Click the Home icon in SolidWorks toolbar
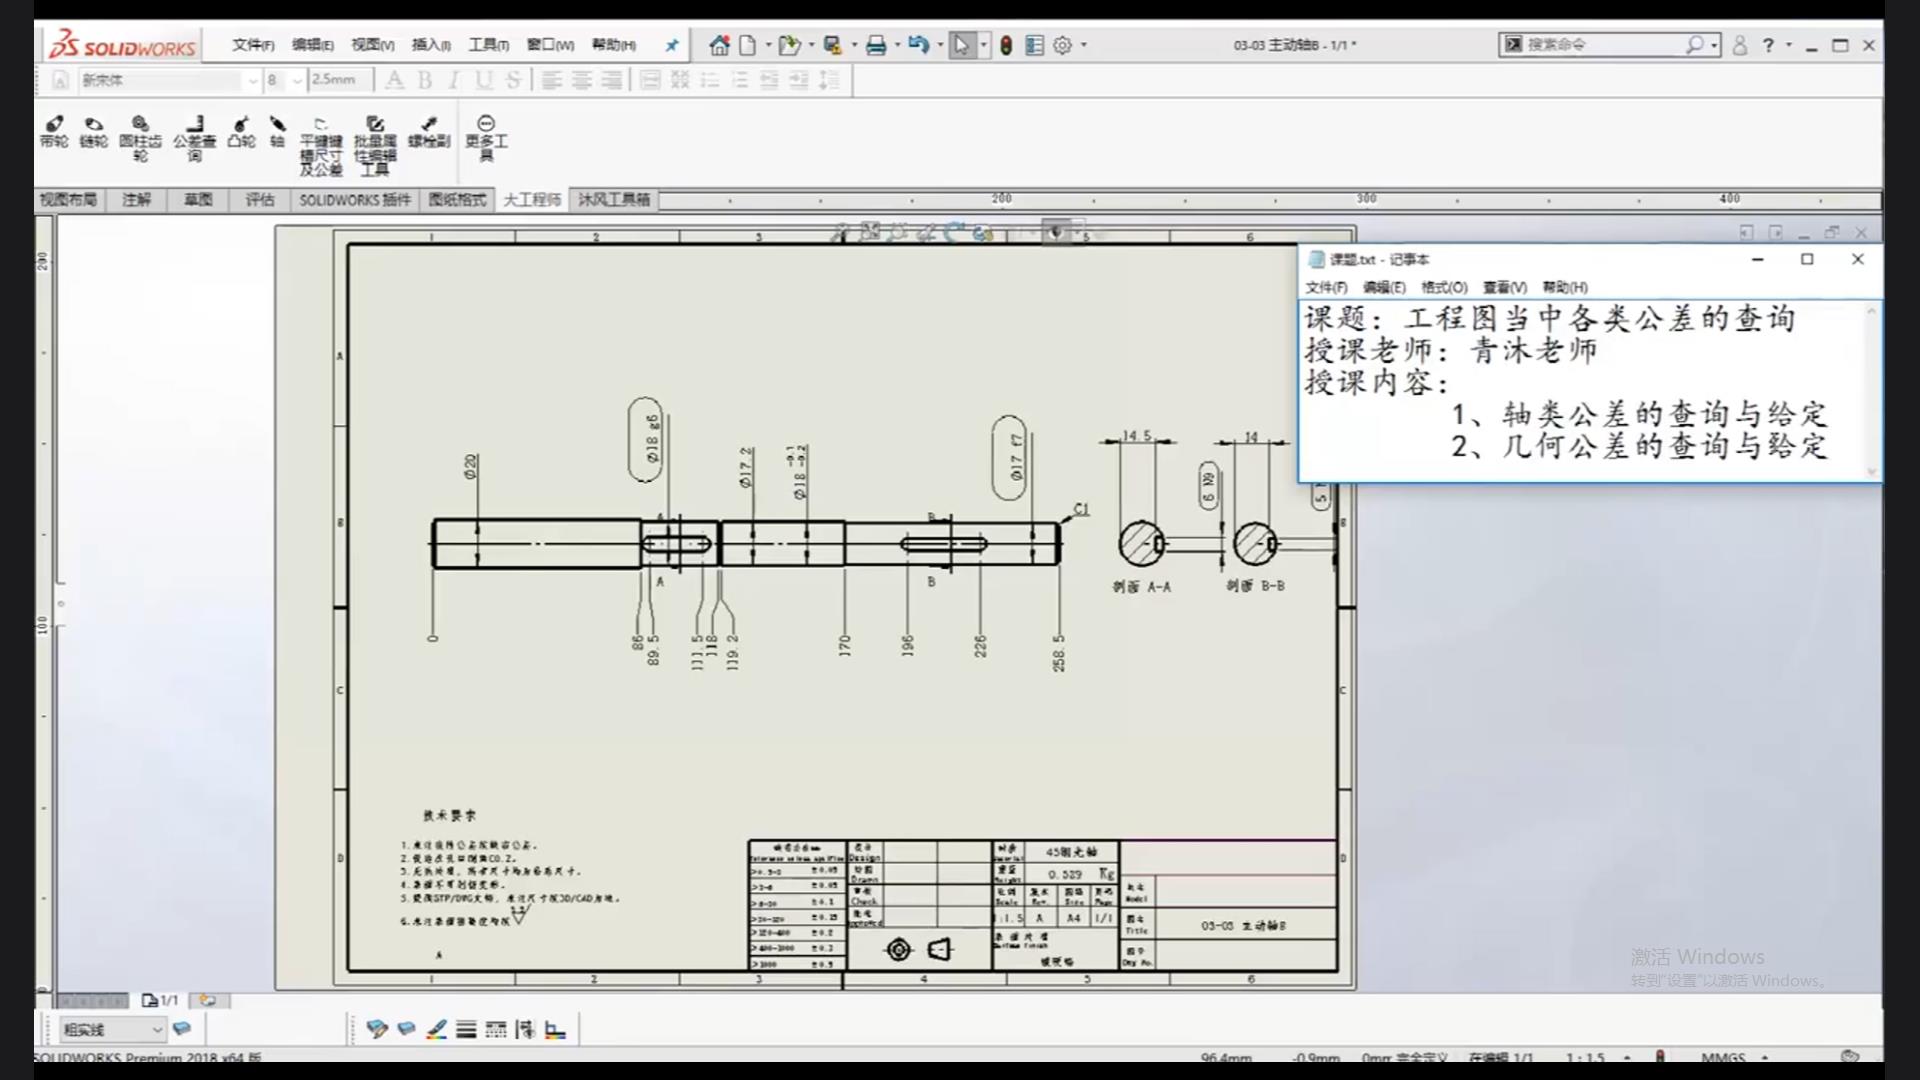 coord(719,45)
